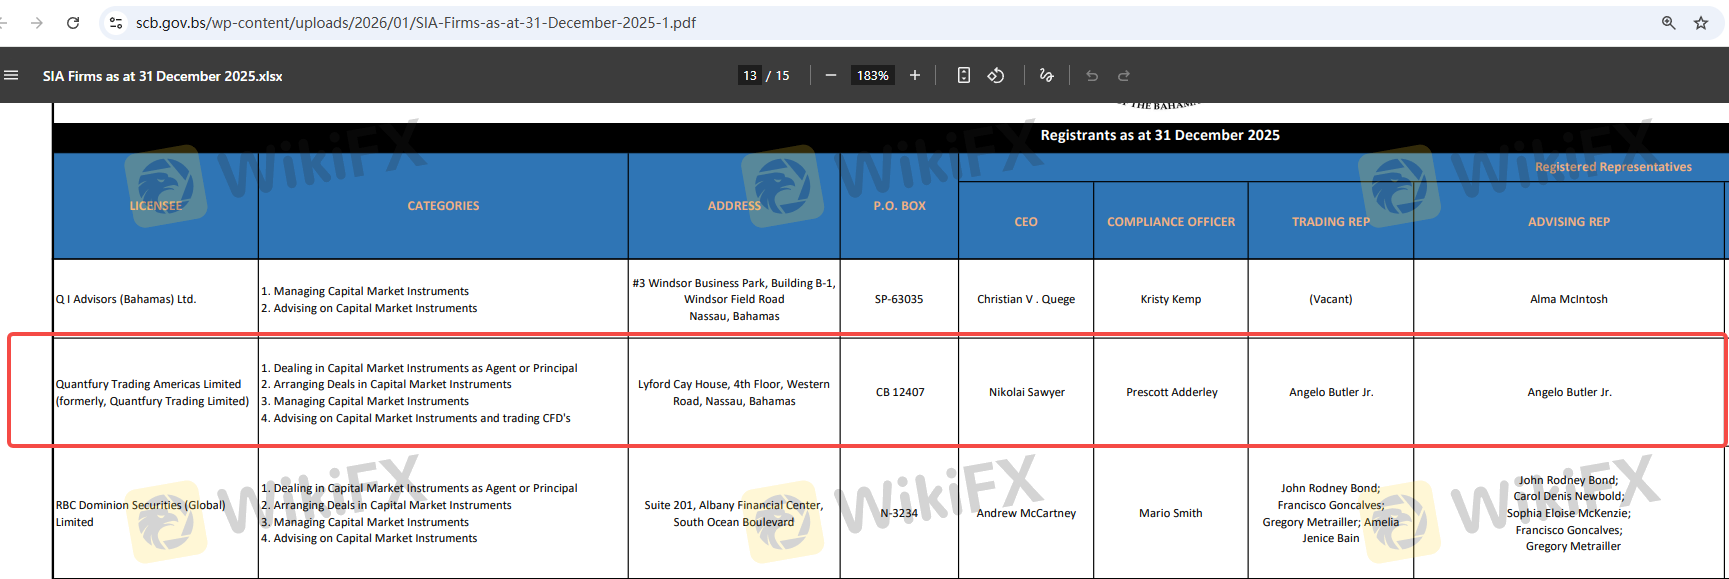Click the N-3234 P.O. box cell
This screenshot has width=1729, height=579.
pyautogui.click(x=899, y=513)
